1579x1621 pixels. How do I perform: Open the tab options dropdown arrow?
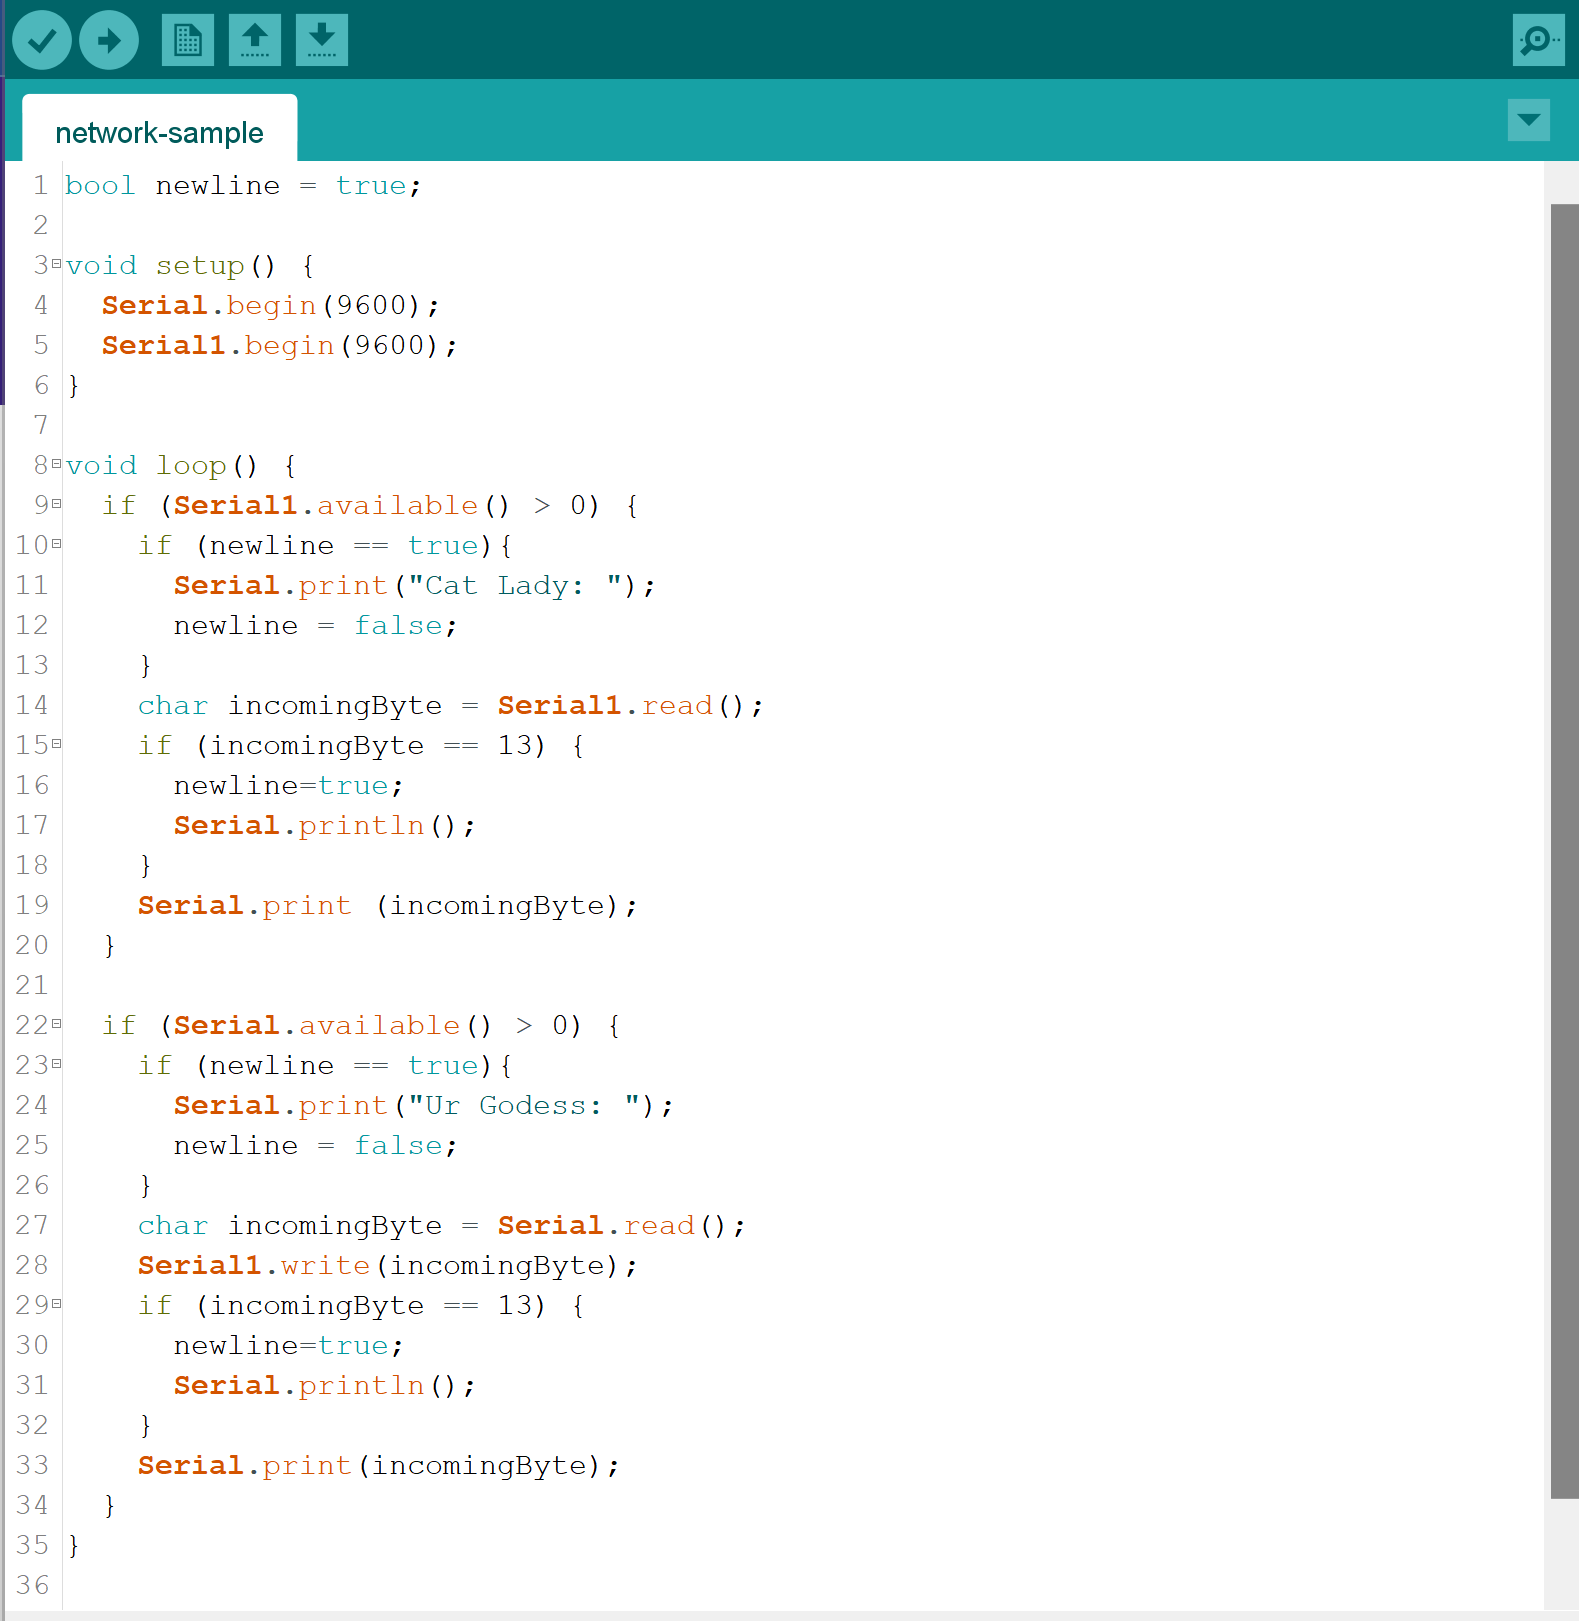[x=1528, y=120]
